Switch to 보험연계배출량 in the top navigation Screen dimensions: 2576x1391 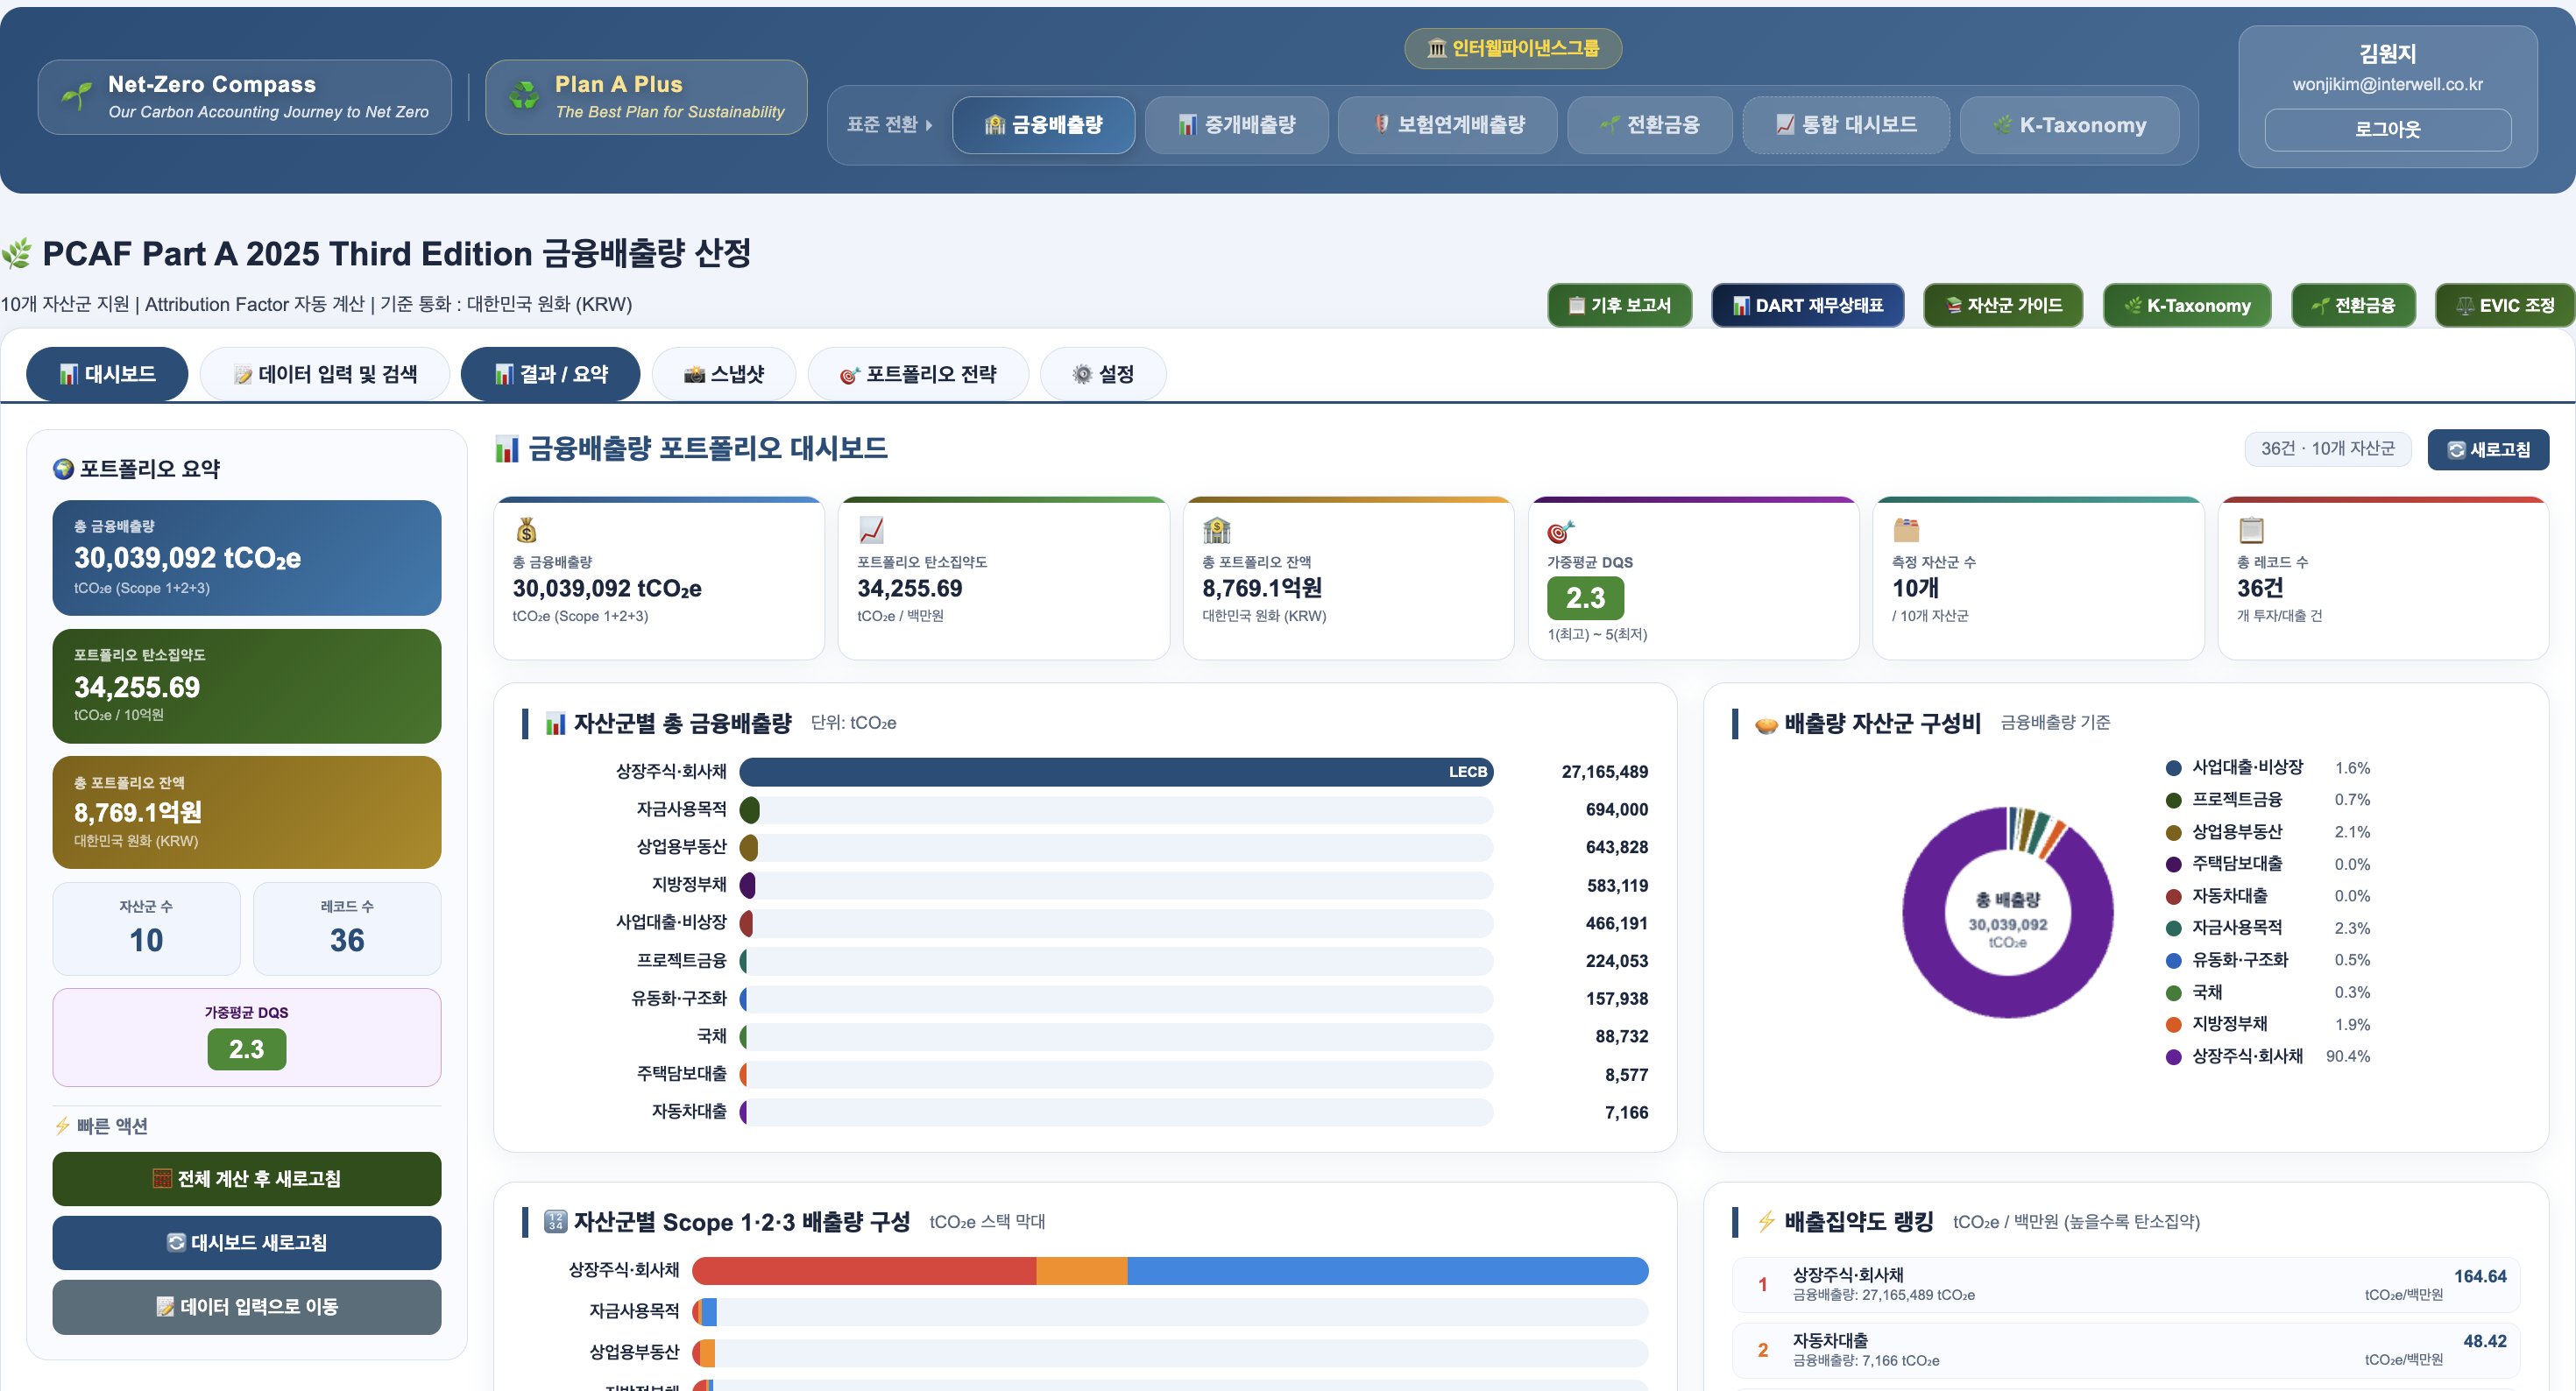click(1447, 125)
